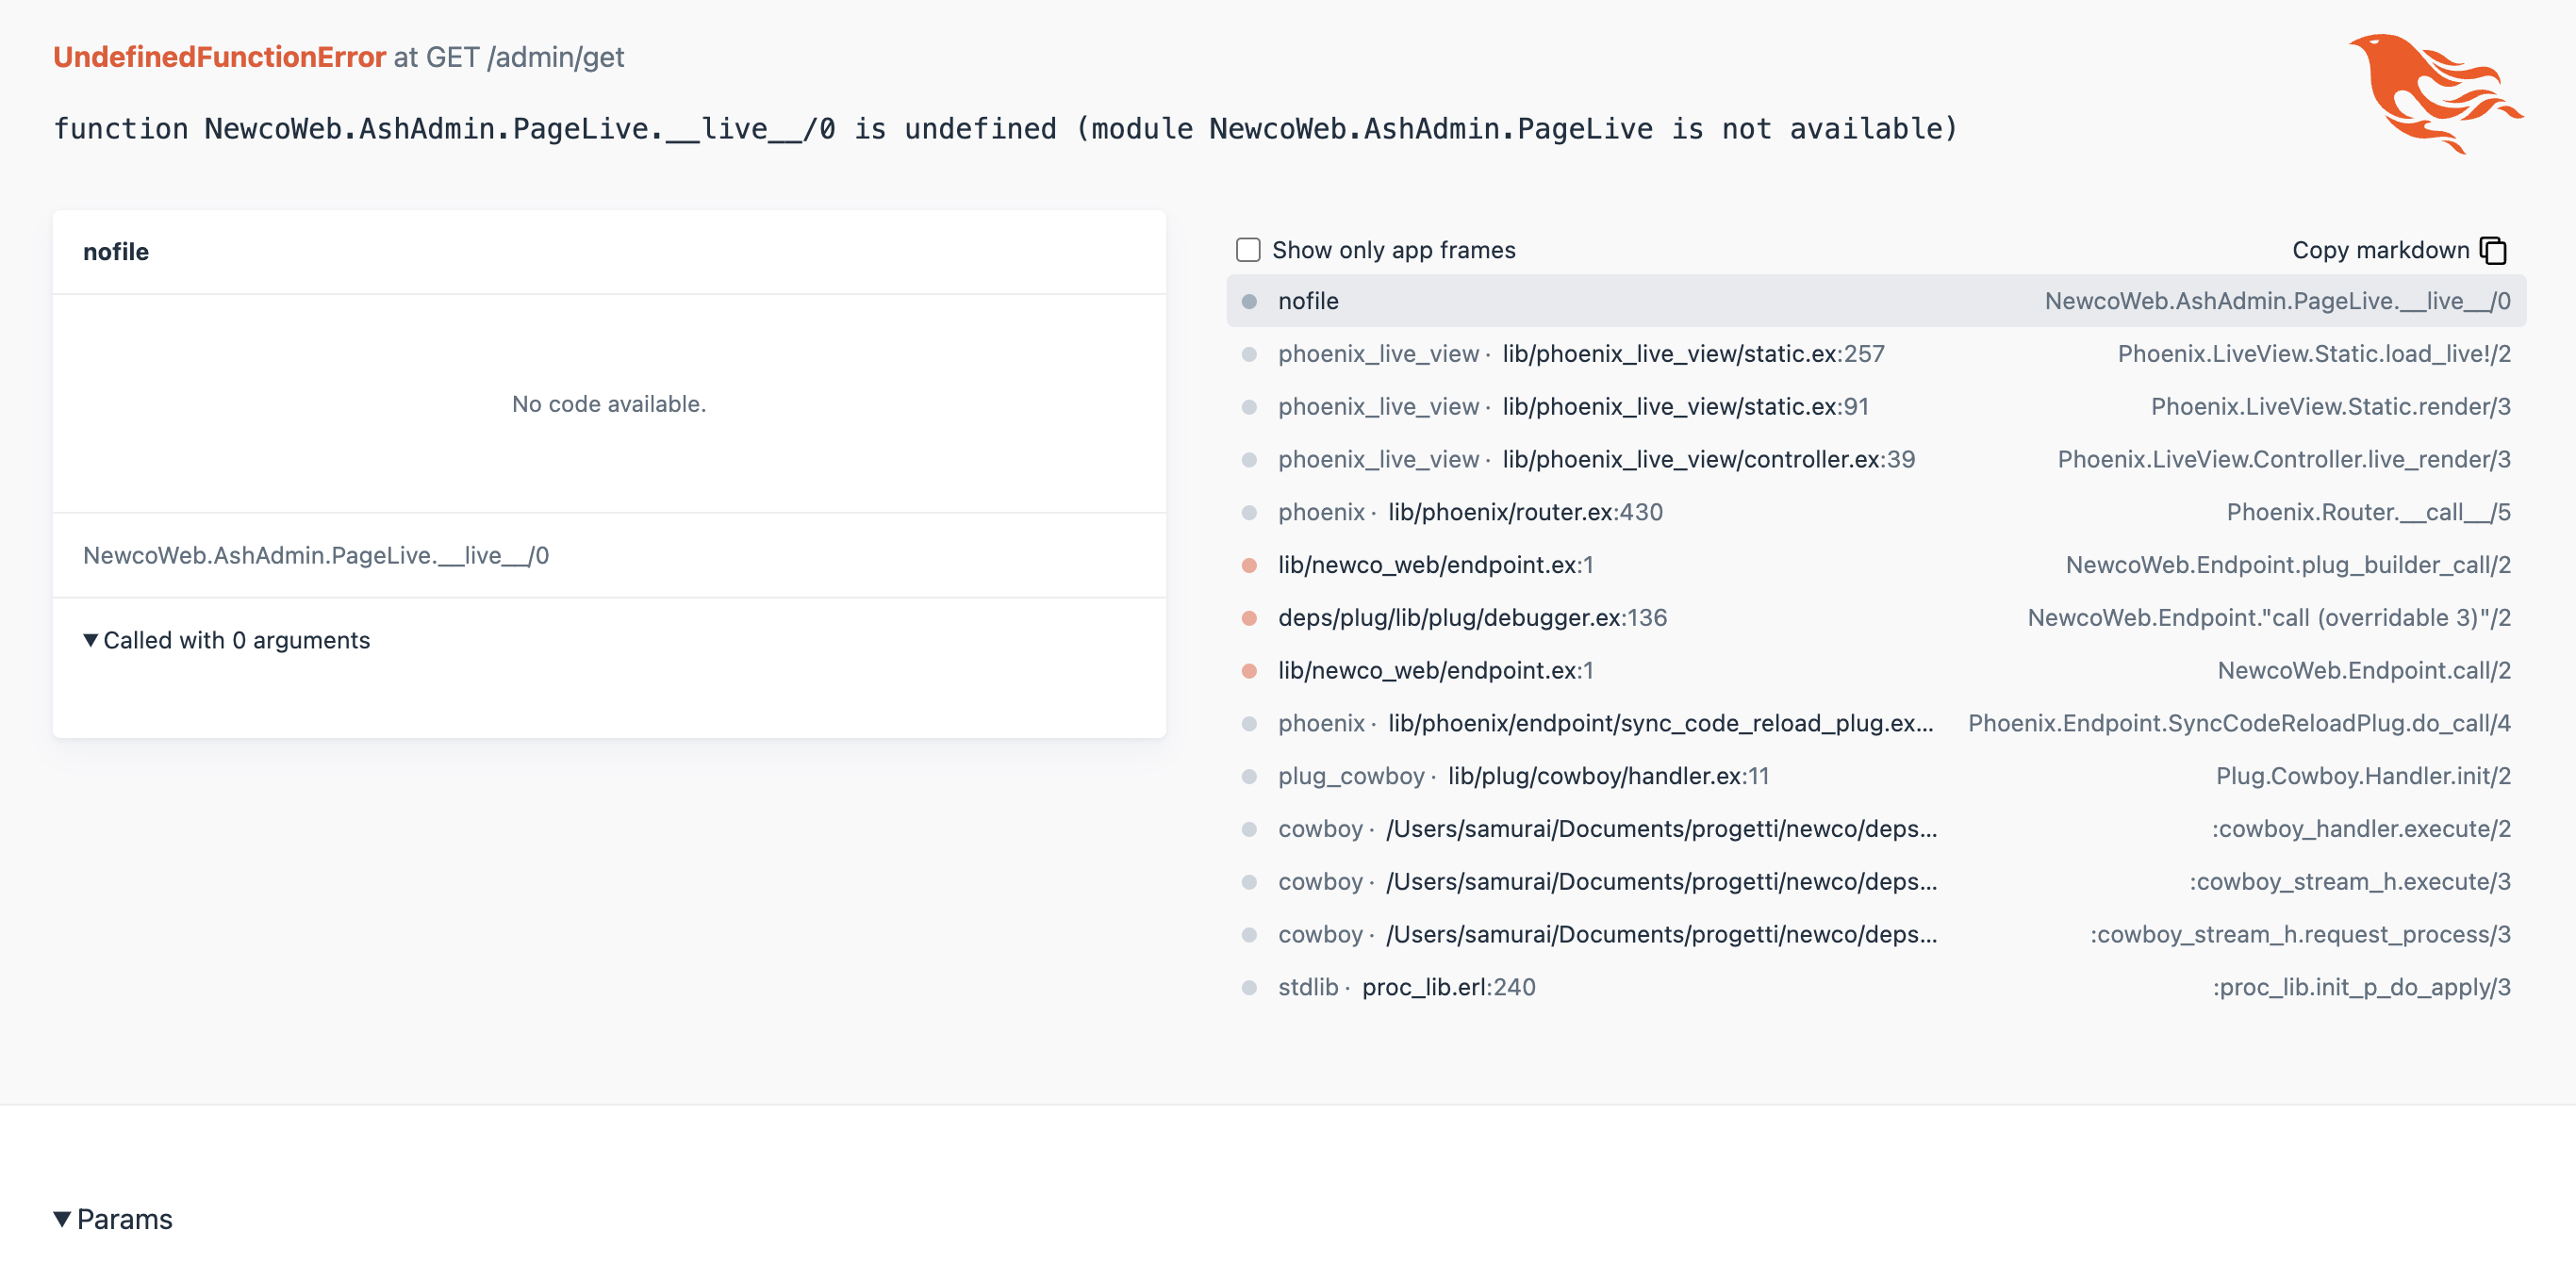
Task: Click the gray dot beside plug_cowboy handler frame
Action: click(1249, 776)
